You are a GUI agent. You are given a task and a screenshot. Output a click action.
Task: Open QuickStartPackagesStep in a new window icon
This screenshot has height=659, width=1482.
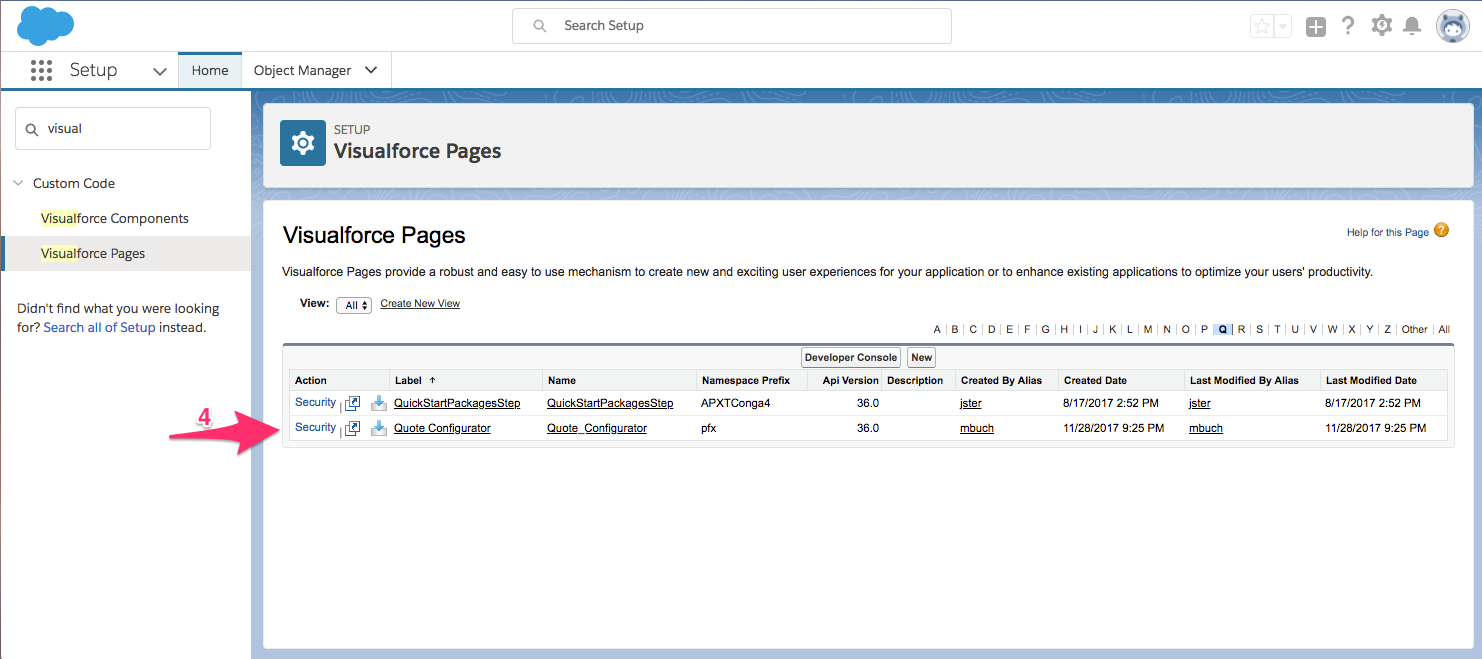coord(352,402)
